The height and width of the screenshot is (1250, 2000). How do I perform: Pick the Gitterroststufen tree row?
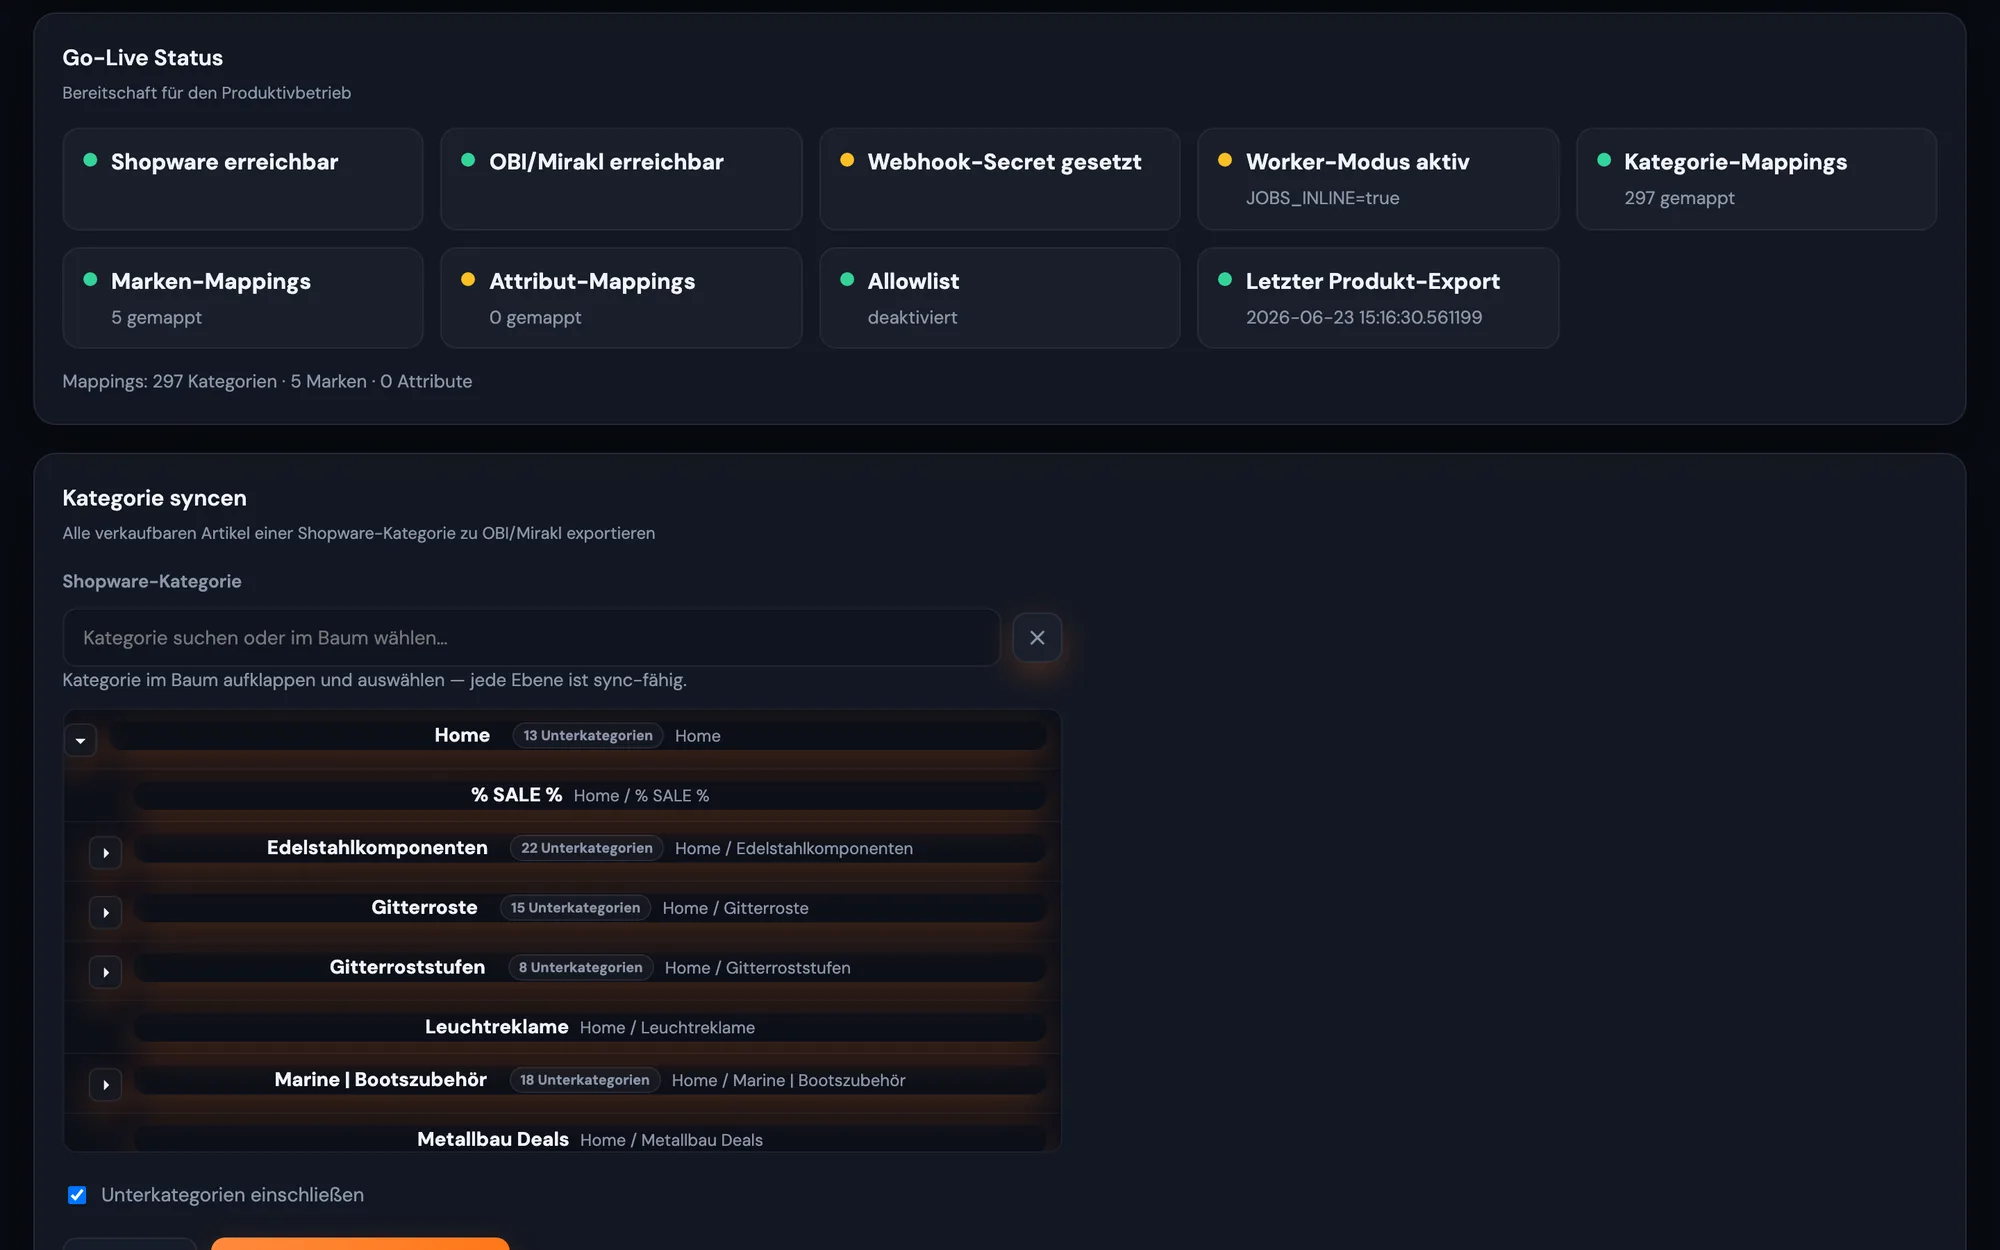tap(590, 967)
